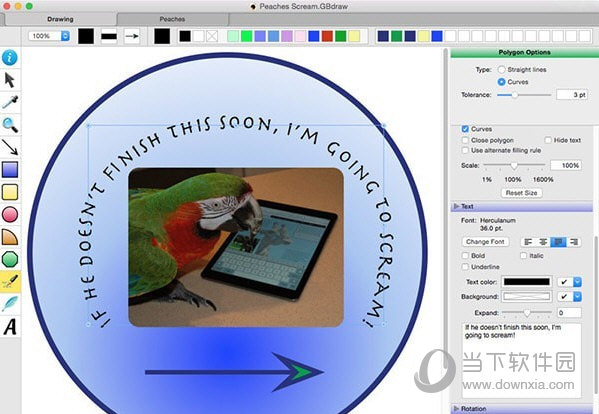Pick the pale yellow palette swatch
The width and height of the screenshot is (599, 414).
(354, 36)
